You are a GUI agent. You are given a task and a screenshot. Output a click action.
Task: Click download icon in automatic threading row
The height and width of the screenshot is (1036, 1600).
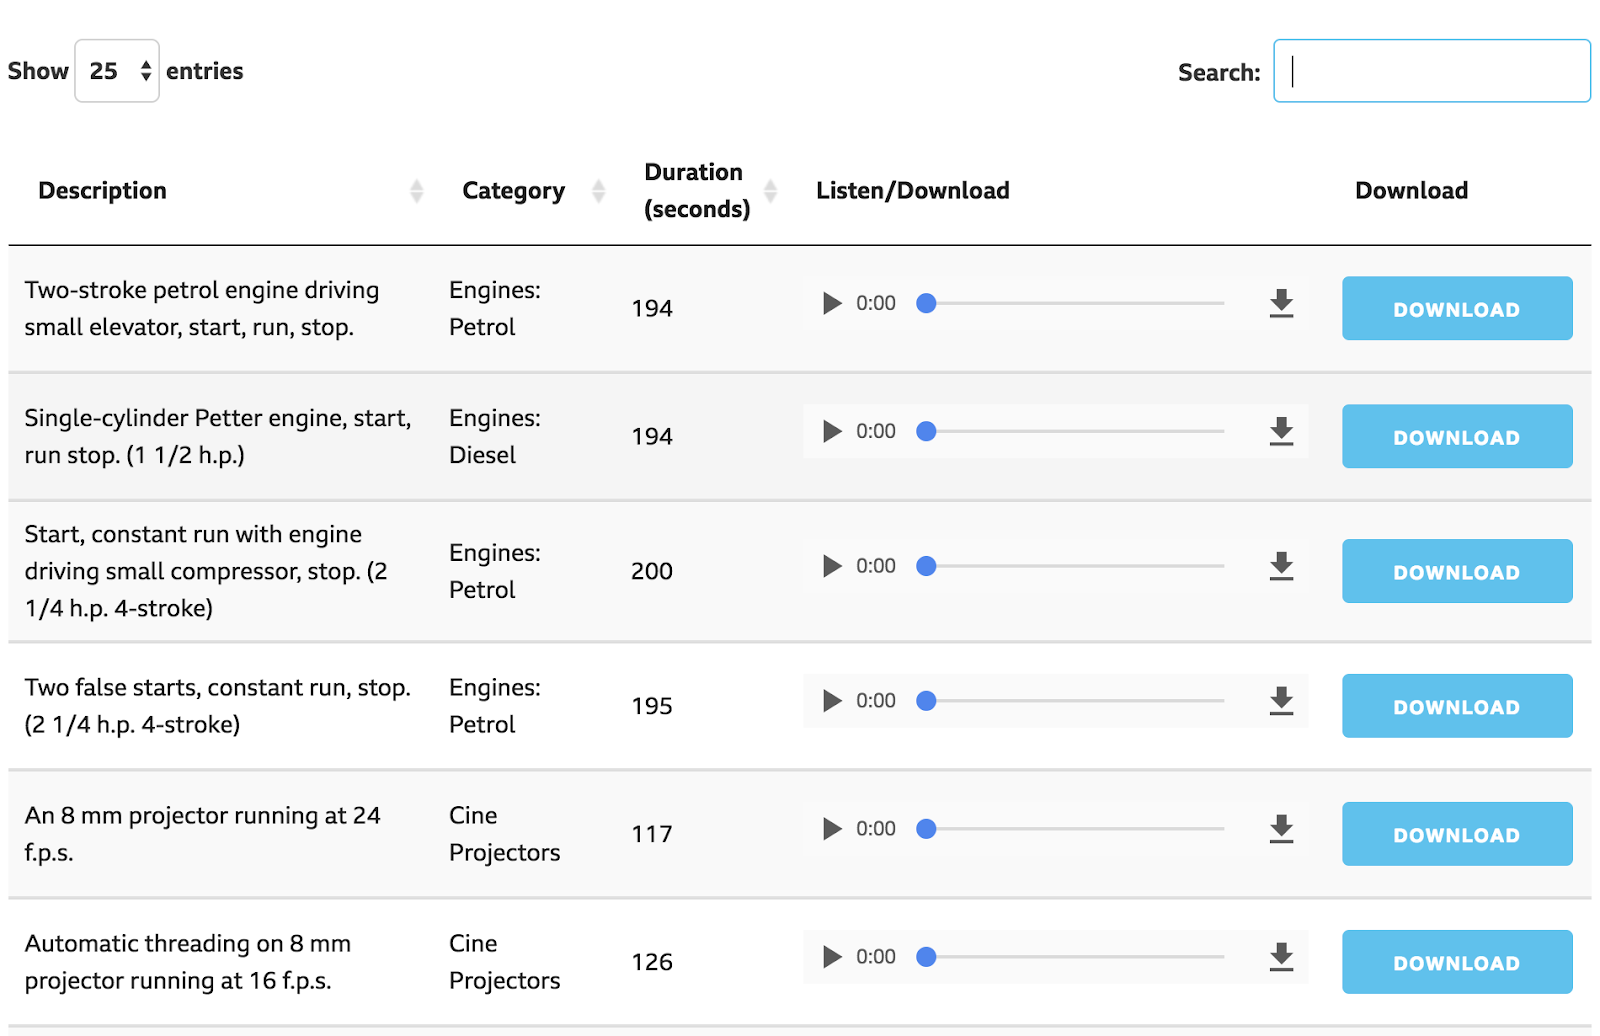pos(1281,957)
